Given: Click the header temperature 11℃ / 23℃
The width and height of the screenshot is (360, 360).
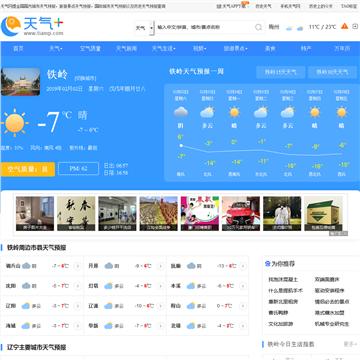Looking at the screenshot, I should 322,27.
